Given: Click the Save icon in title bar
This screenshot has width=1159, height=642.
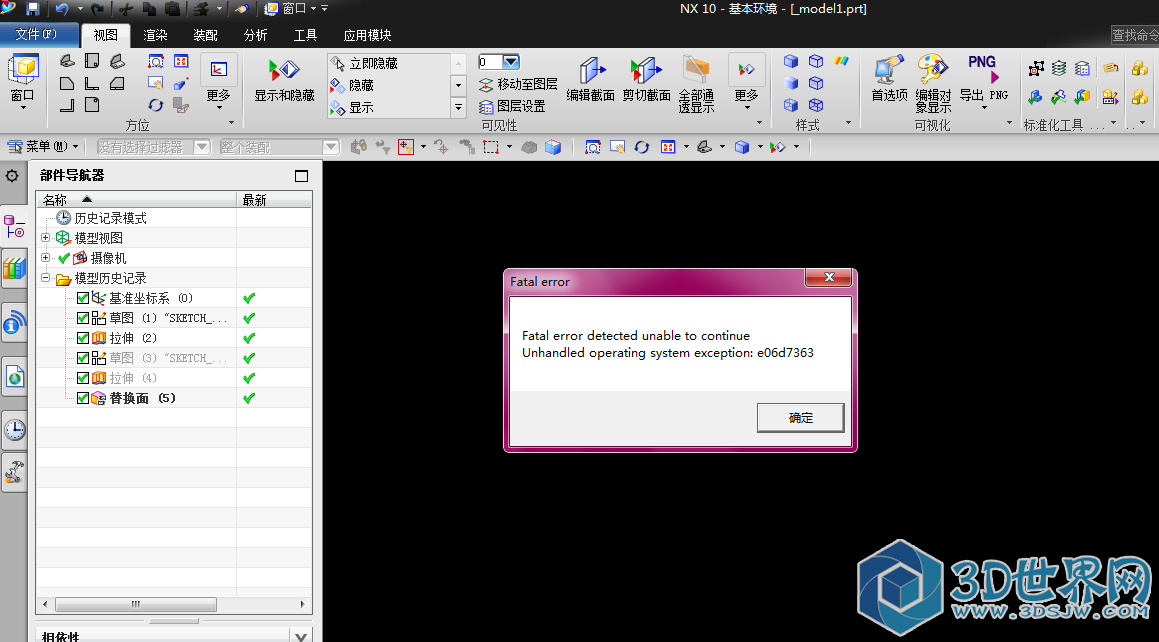Looking at the screenshot, I should tap(33, 9).
